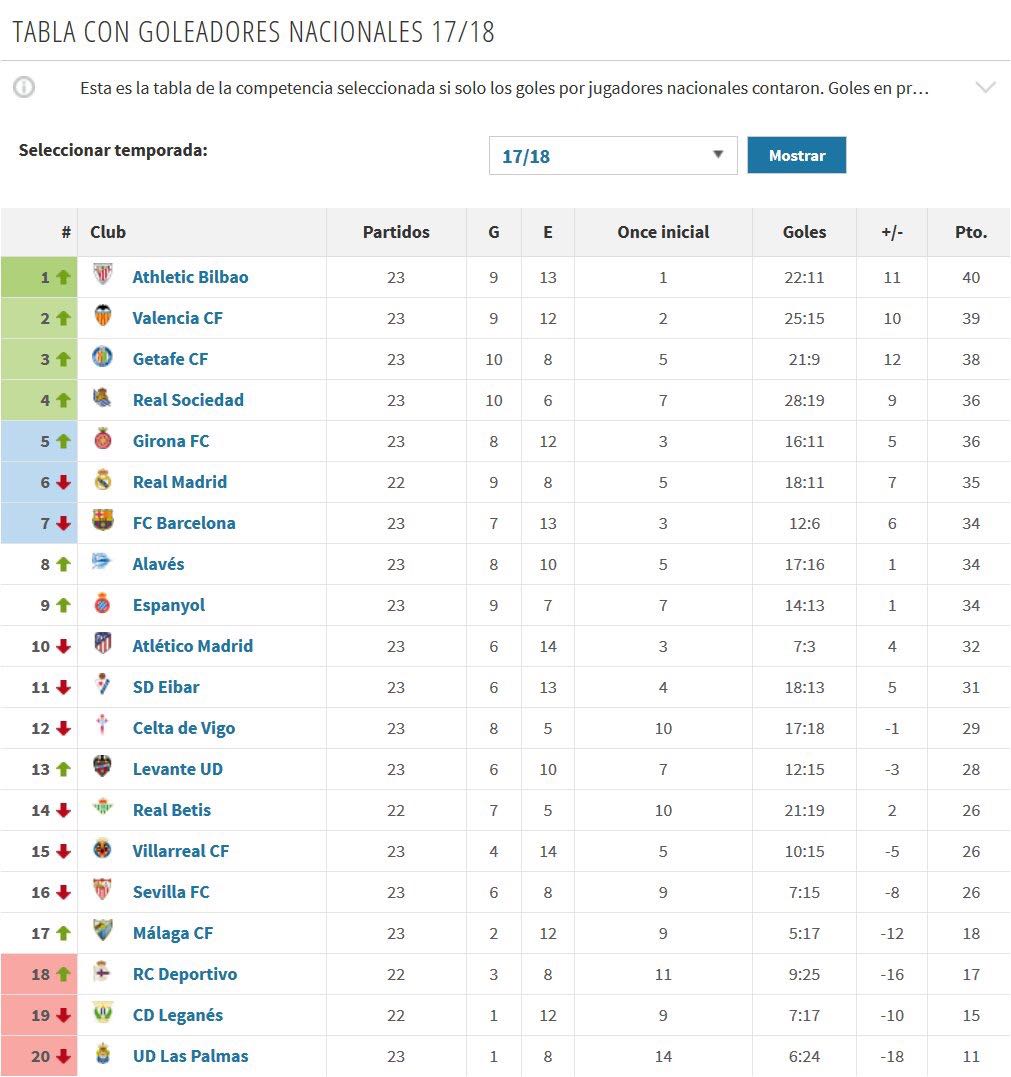The image size is (1011, 1077).
Task: Open the Sevilla FC club link
Action: [171, 892]
